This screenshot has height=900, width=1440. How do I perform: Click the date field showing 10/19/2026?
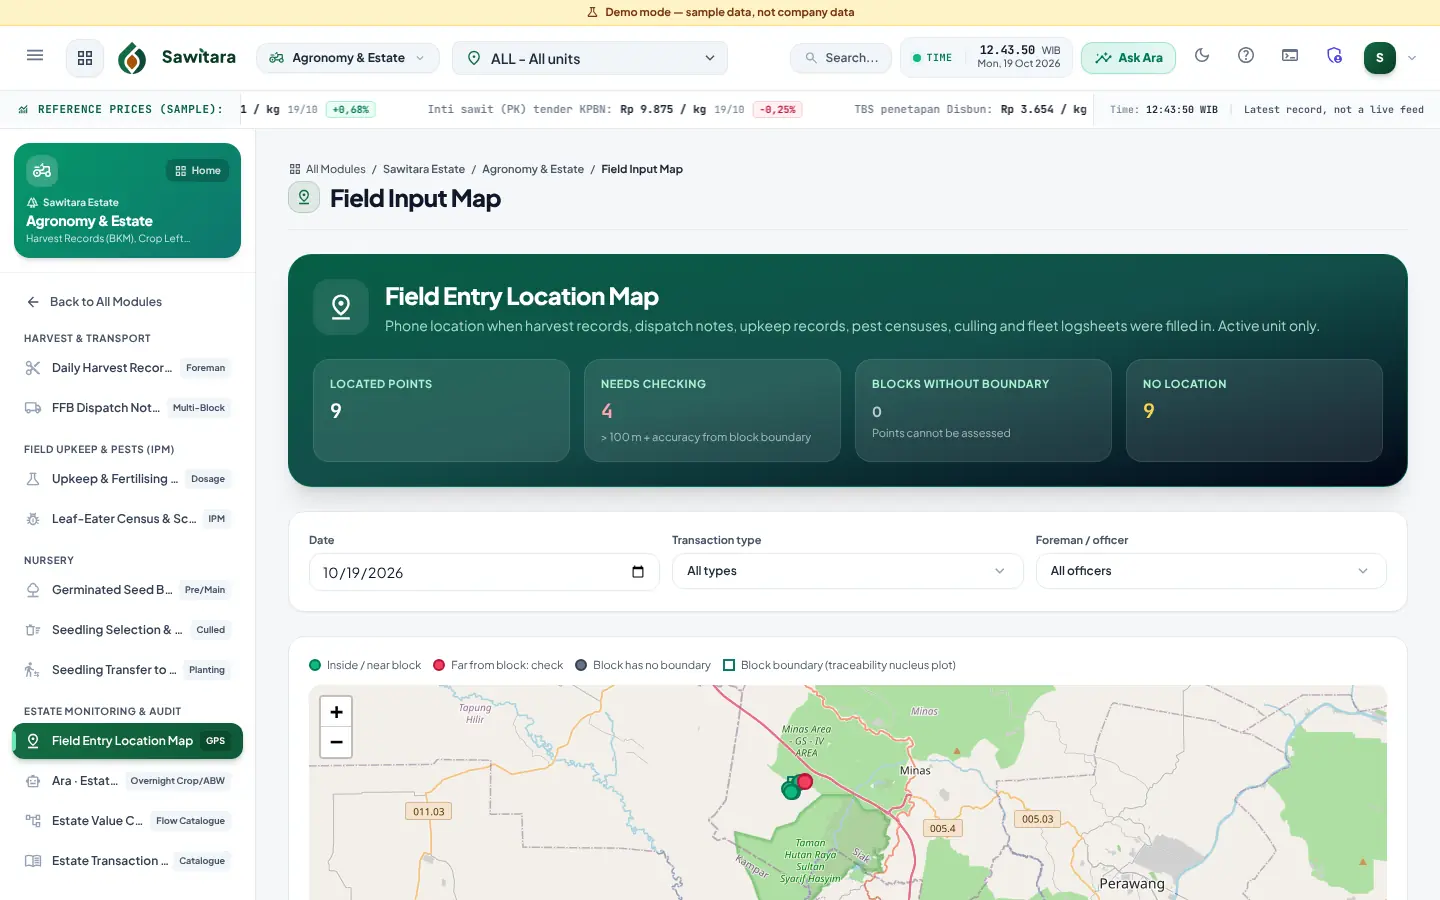pyautogui.click(x=484, y=572)
